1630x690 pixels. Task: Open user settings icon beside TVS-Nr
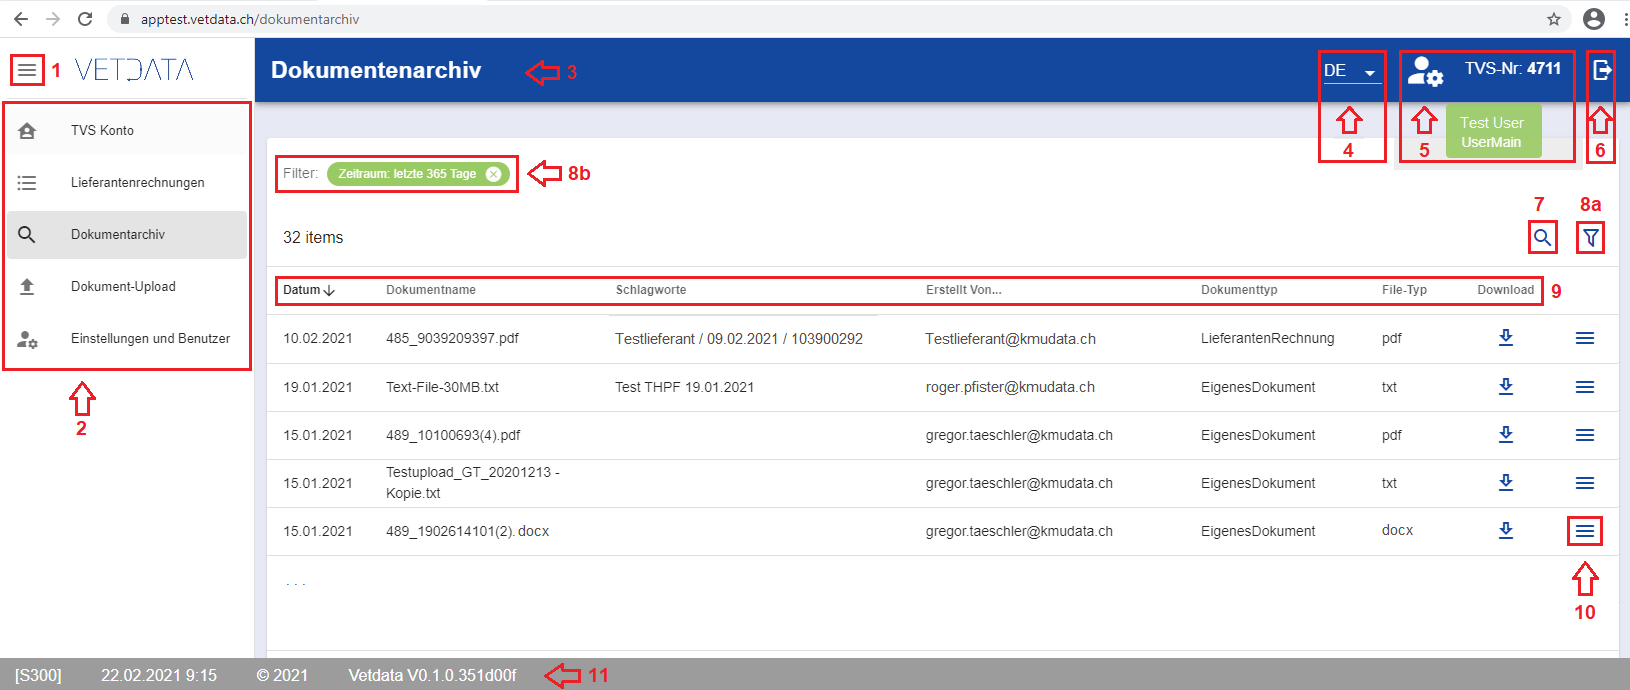point(1425,71)
